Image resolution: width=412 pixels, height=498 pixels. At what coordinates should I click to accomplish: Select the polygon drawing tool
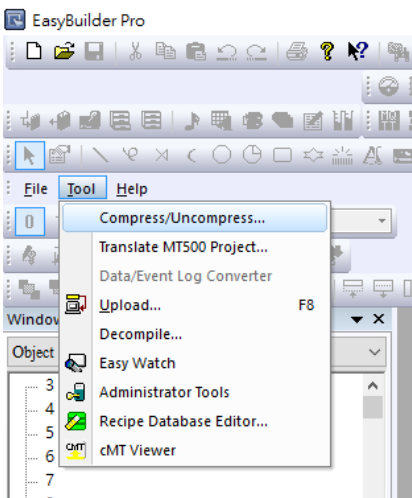[x=313, y=155]
